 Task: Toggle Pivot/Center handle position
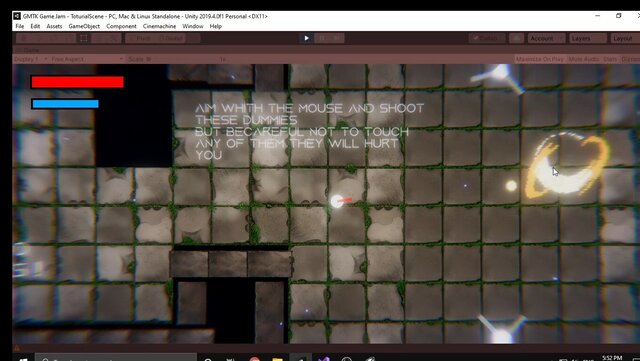141,38
